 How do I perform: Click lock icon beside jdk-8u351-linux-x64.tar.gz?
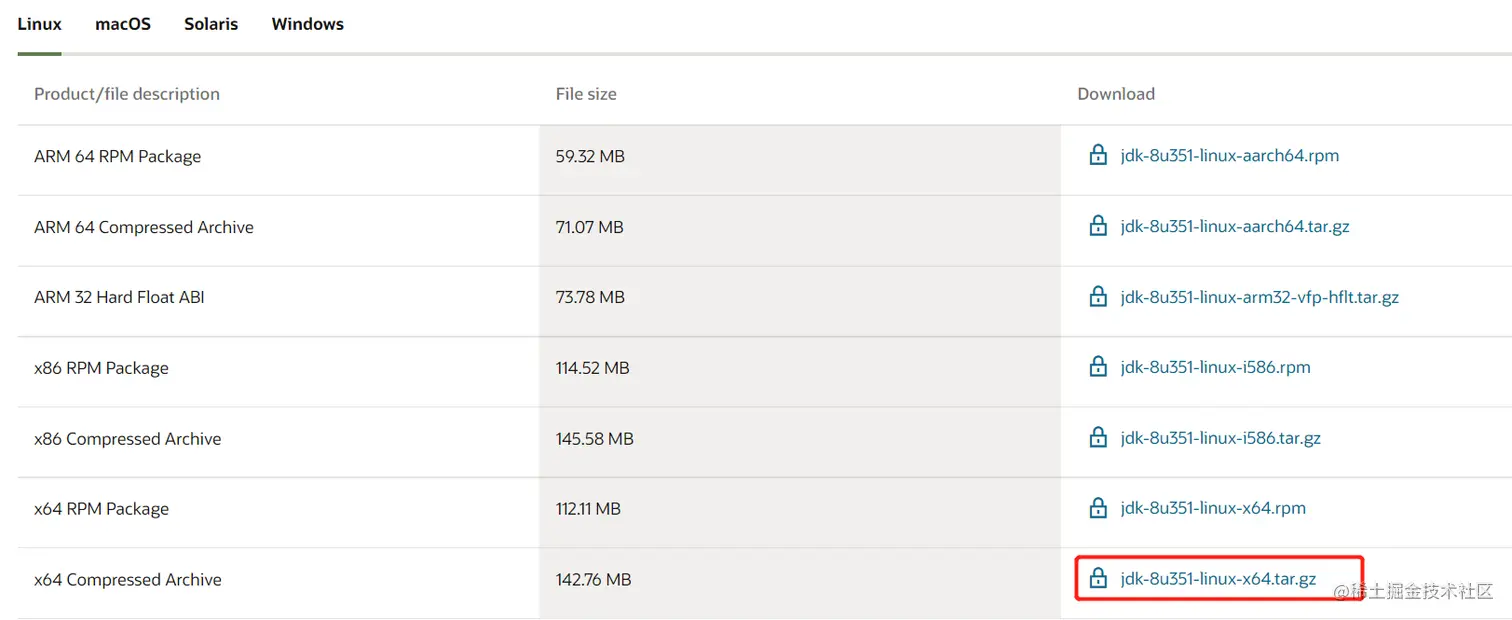(1098, 579)
